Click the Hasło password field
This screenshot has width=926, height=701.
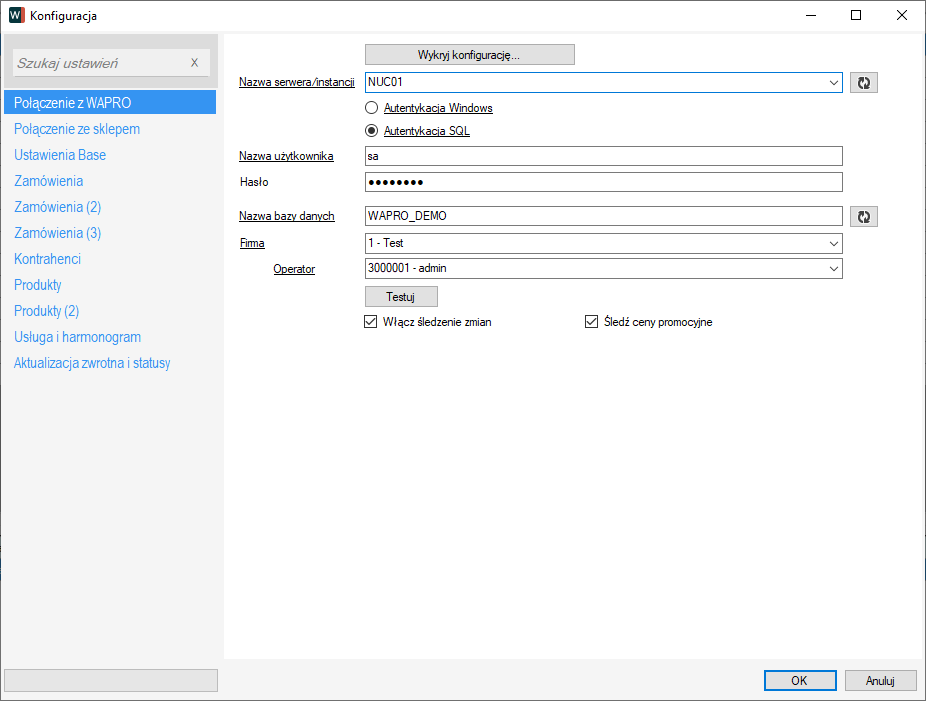(x=604, y=182)
